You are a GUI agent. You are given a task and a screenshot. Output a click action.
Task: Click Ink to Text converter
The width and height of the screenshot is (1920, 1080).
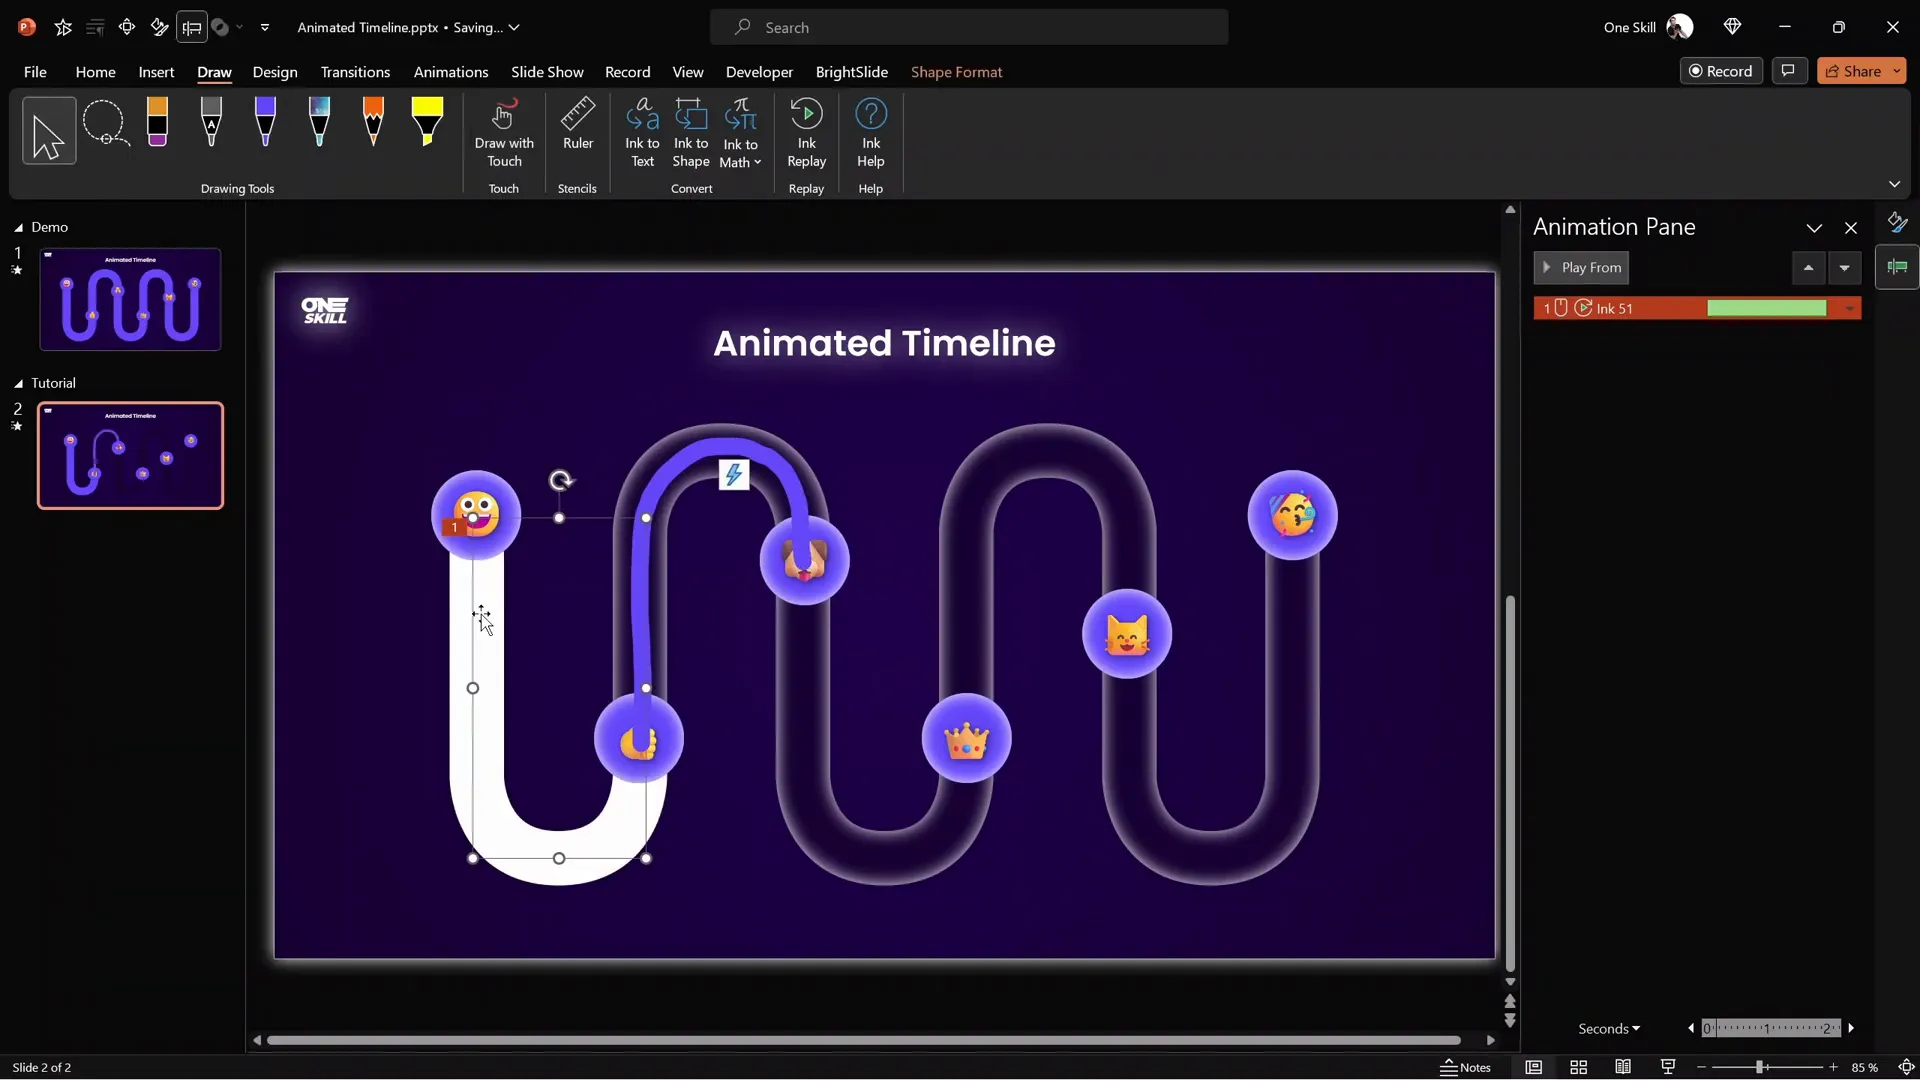coord(642,132)
